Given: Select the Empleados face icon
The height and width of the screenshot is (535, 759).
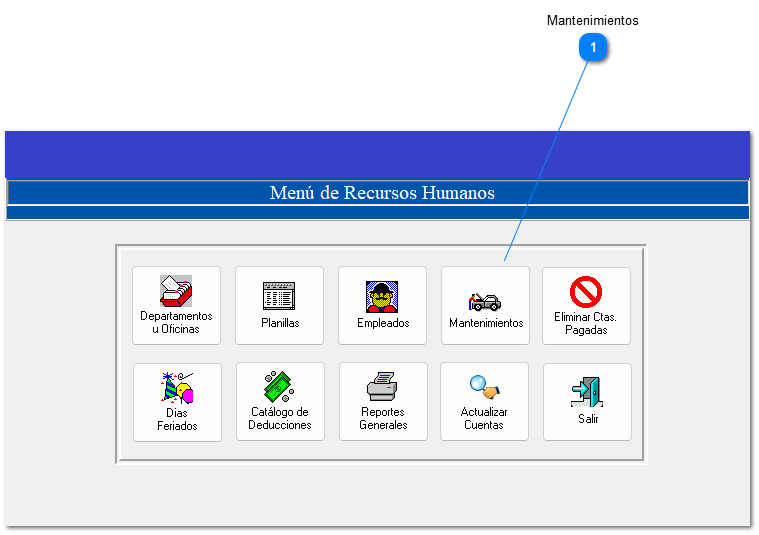Looking at the screenshot, I should [382, 296].
